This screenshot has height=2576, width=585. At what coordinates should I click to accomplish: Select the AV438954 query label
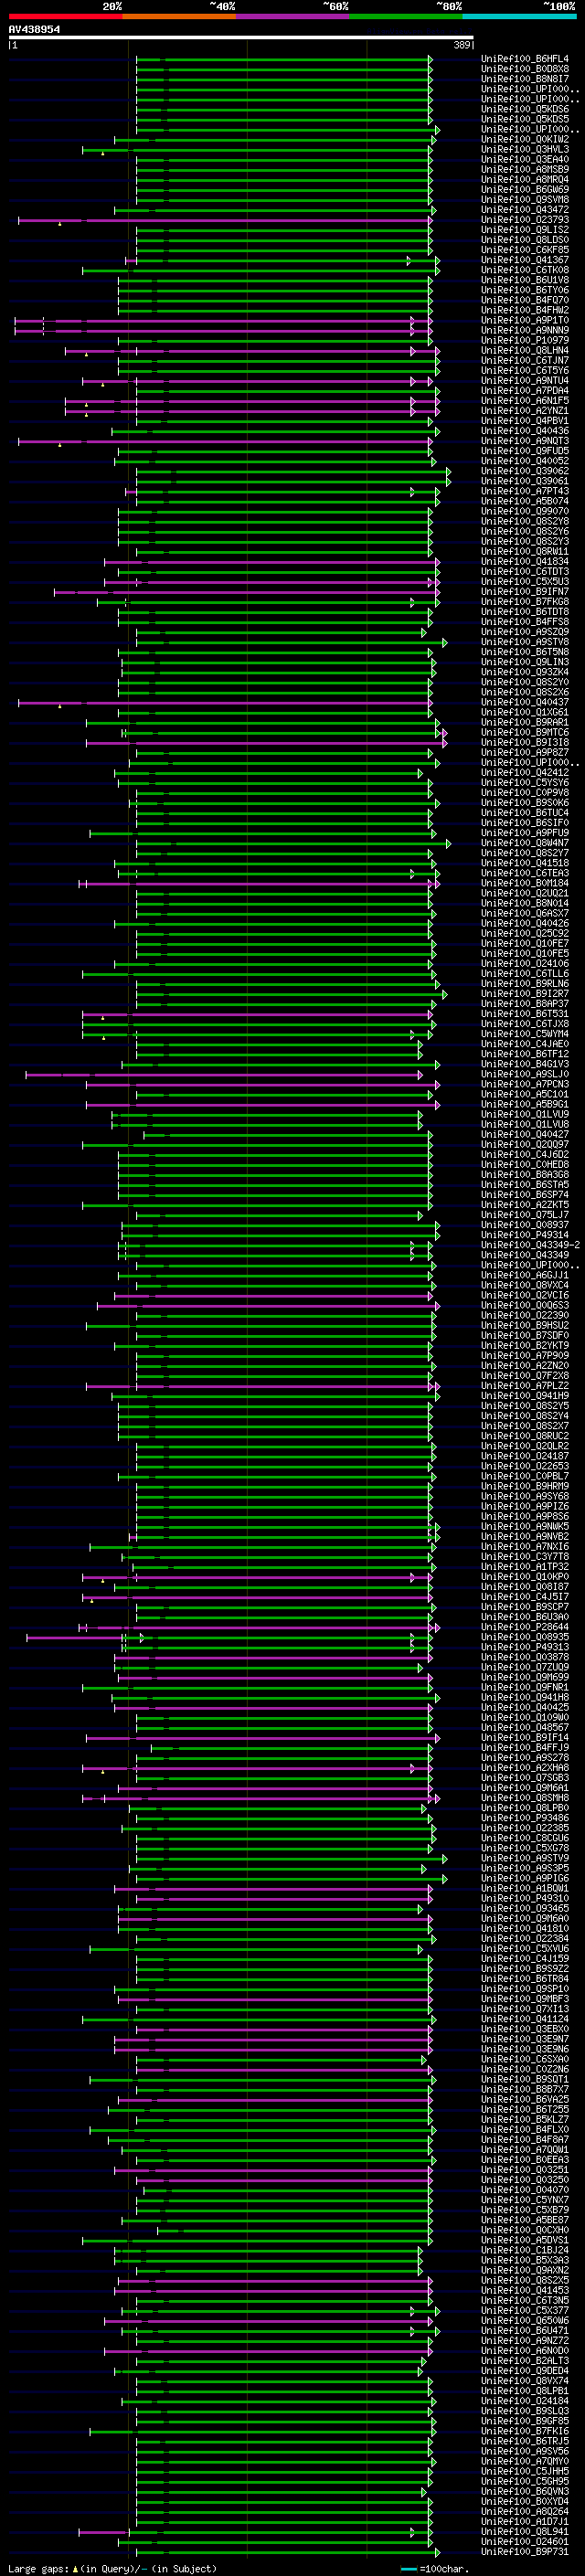coord(34,29)
